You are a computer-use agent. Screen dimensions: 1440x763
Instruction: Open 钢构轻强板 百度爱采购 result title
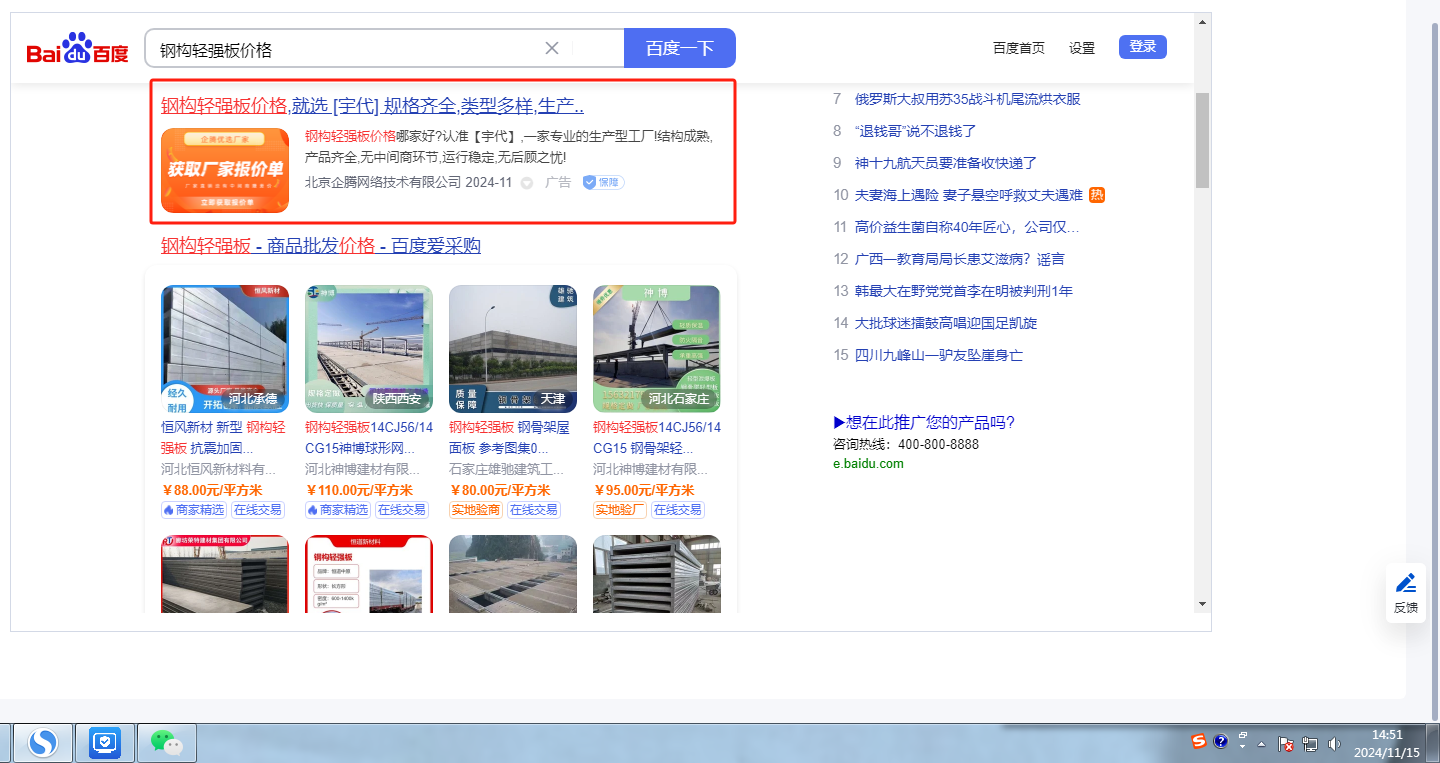320,246
